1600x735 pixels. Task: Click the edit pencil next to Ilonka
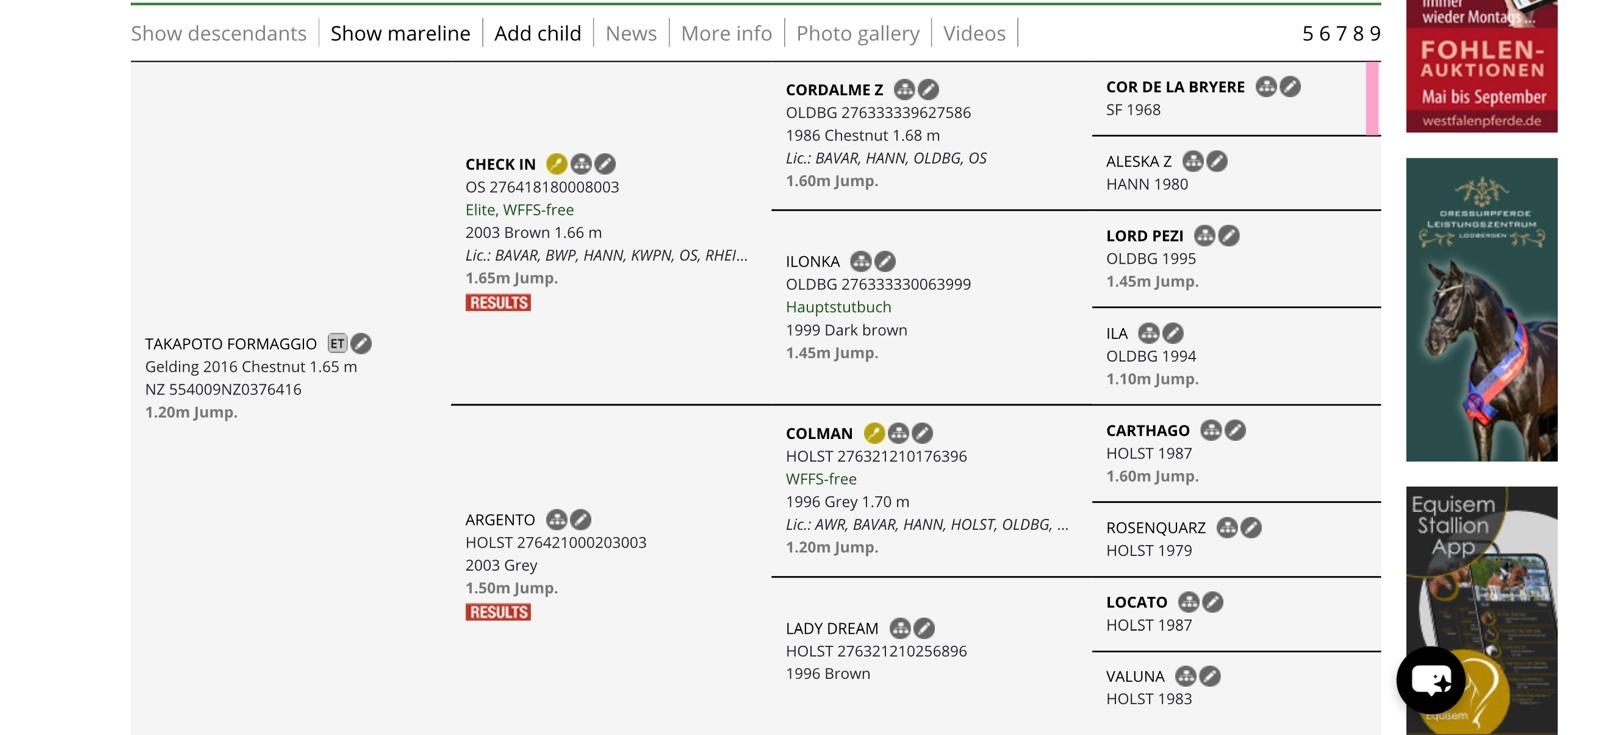coord(885,262)
